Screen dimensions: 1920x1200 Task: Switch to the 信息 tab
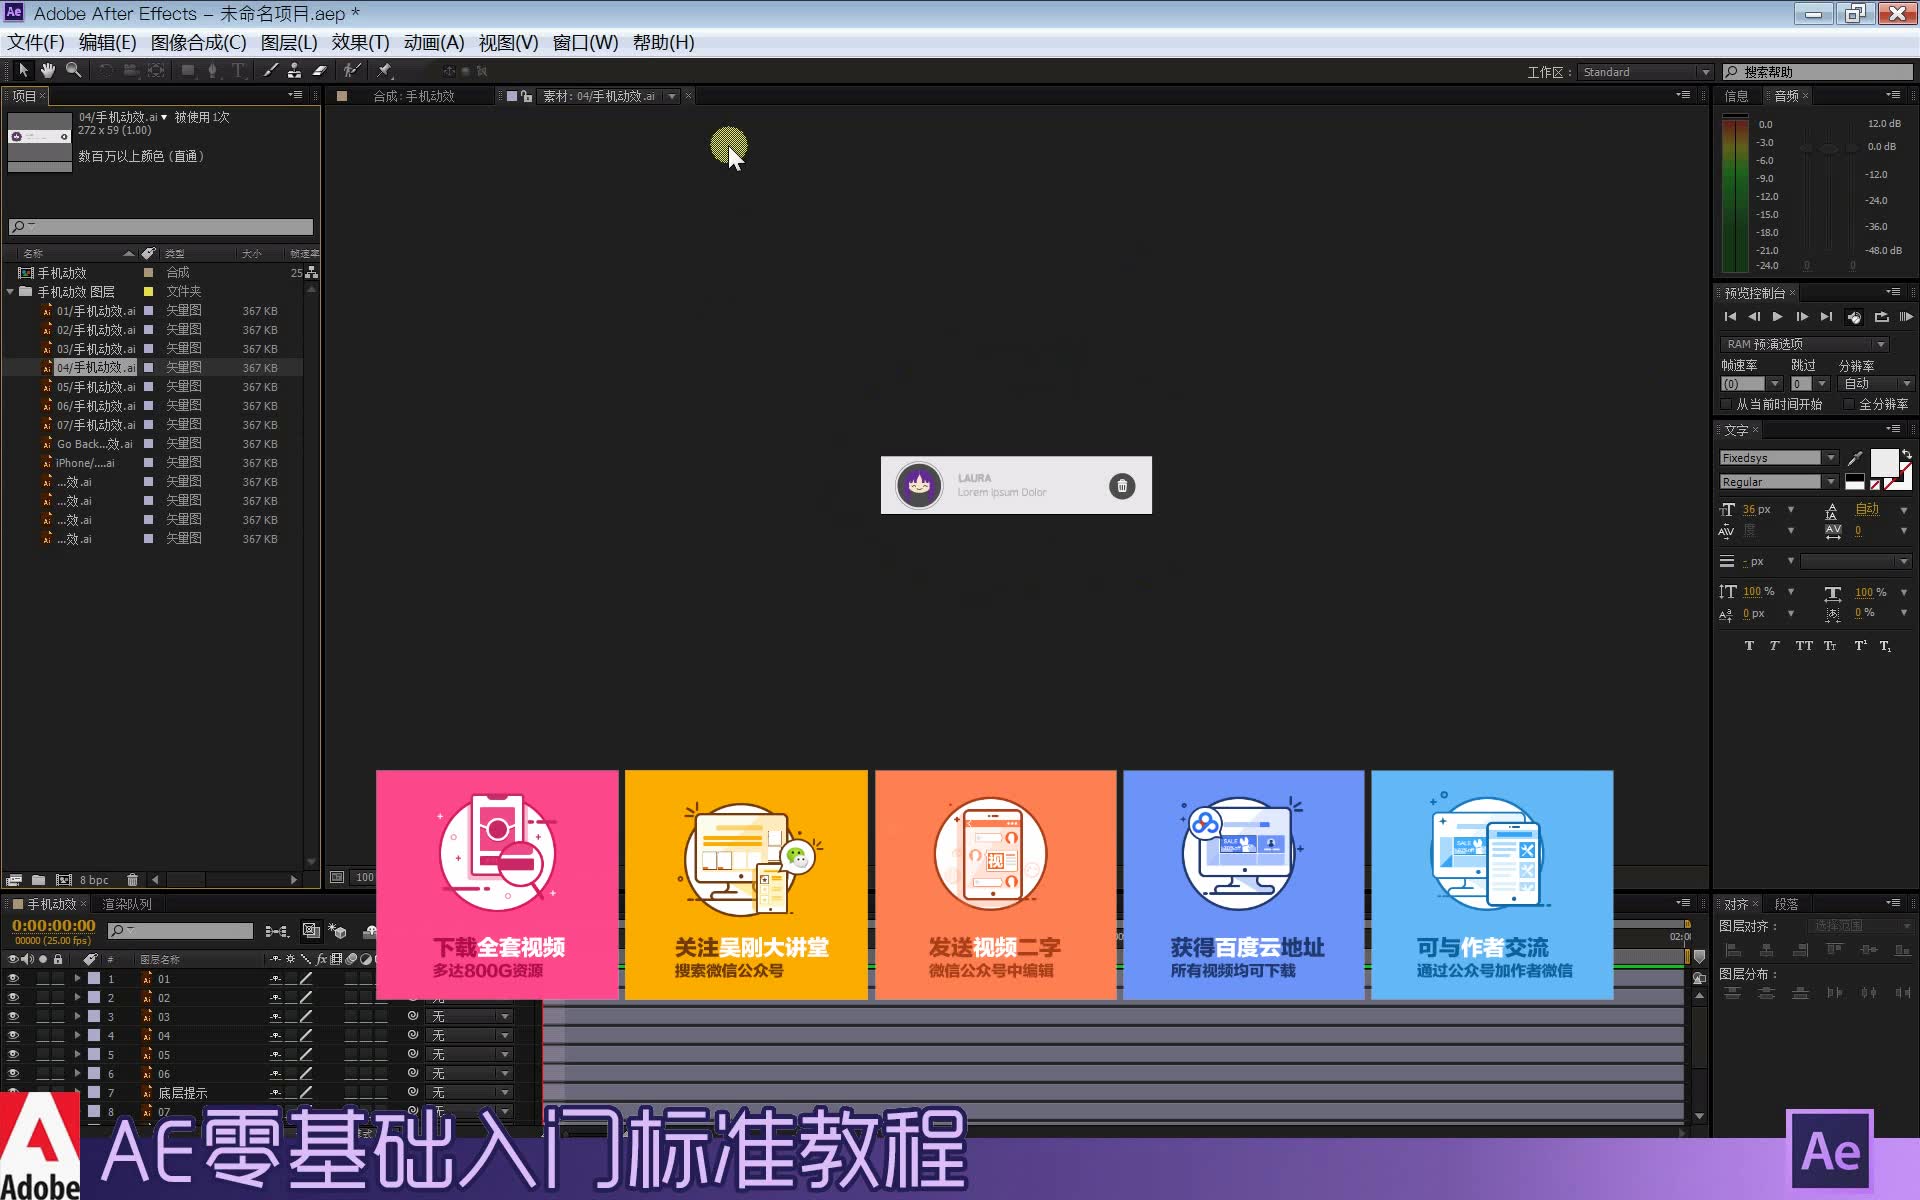[x=1737, y=96]
